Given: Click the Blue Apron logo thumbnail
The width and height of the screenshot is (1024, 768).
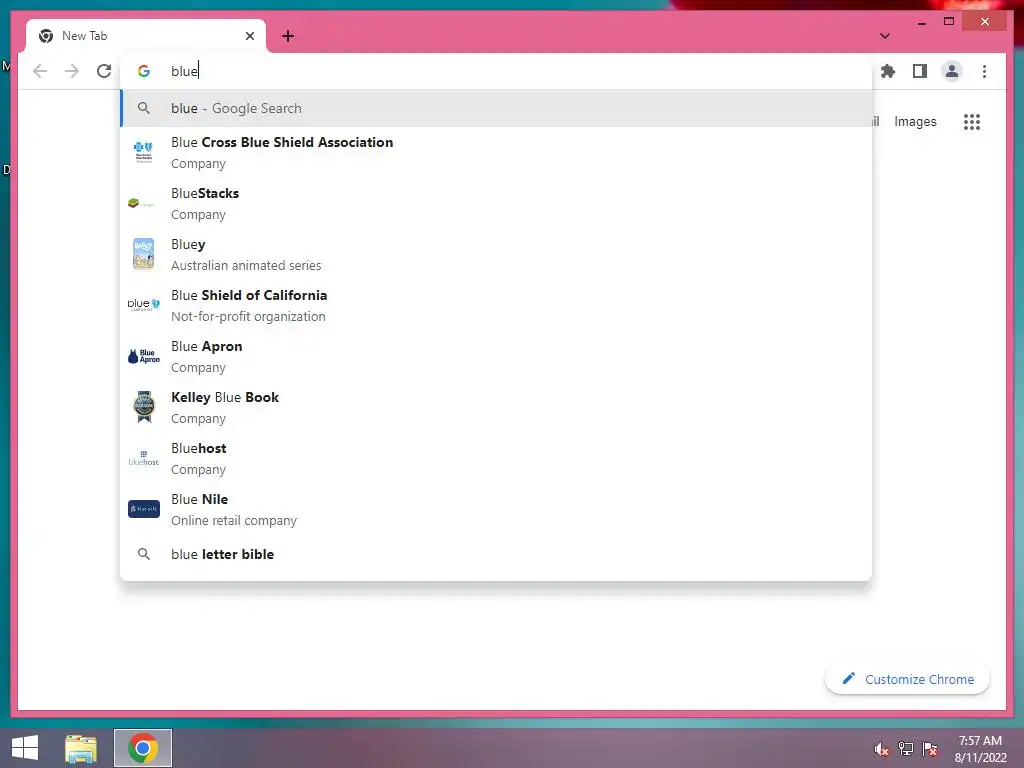Looking at the screenshot, I should pyautogui.click(x=144, y=356).
